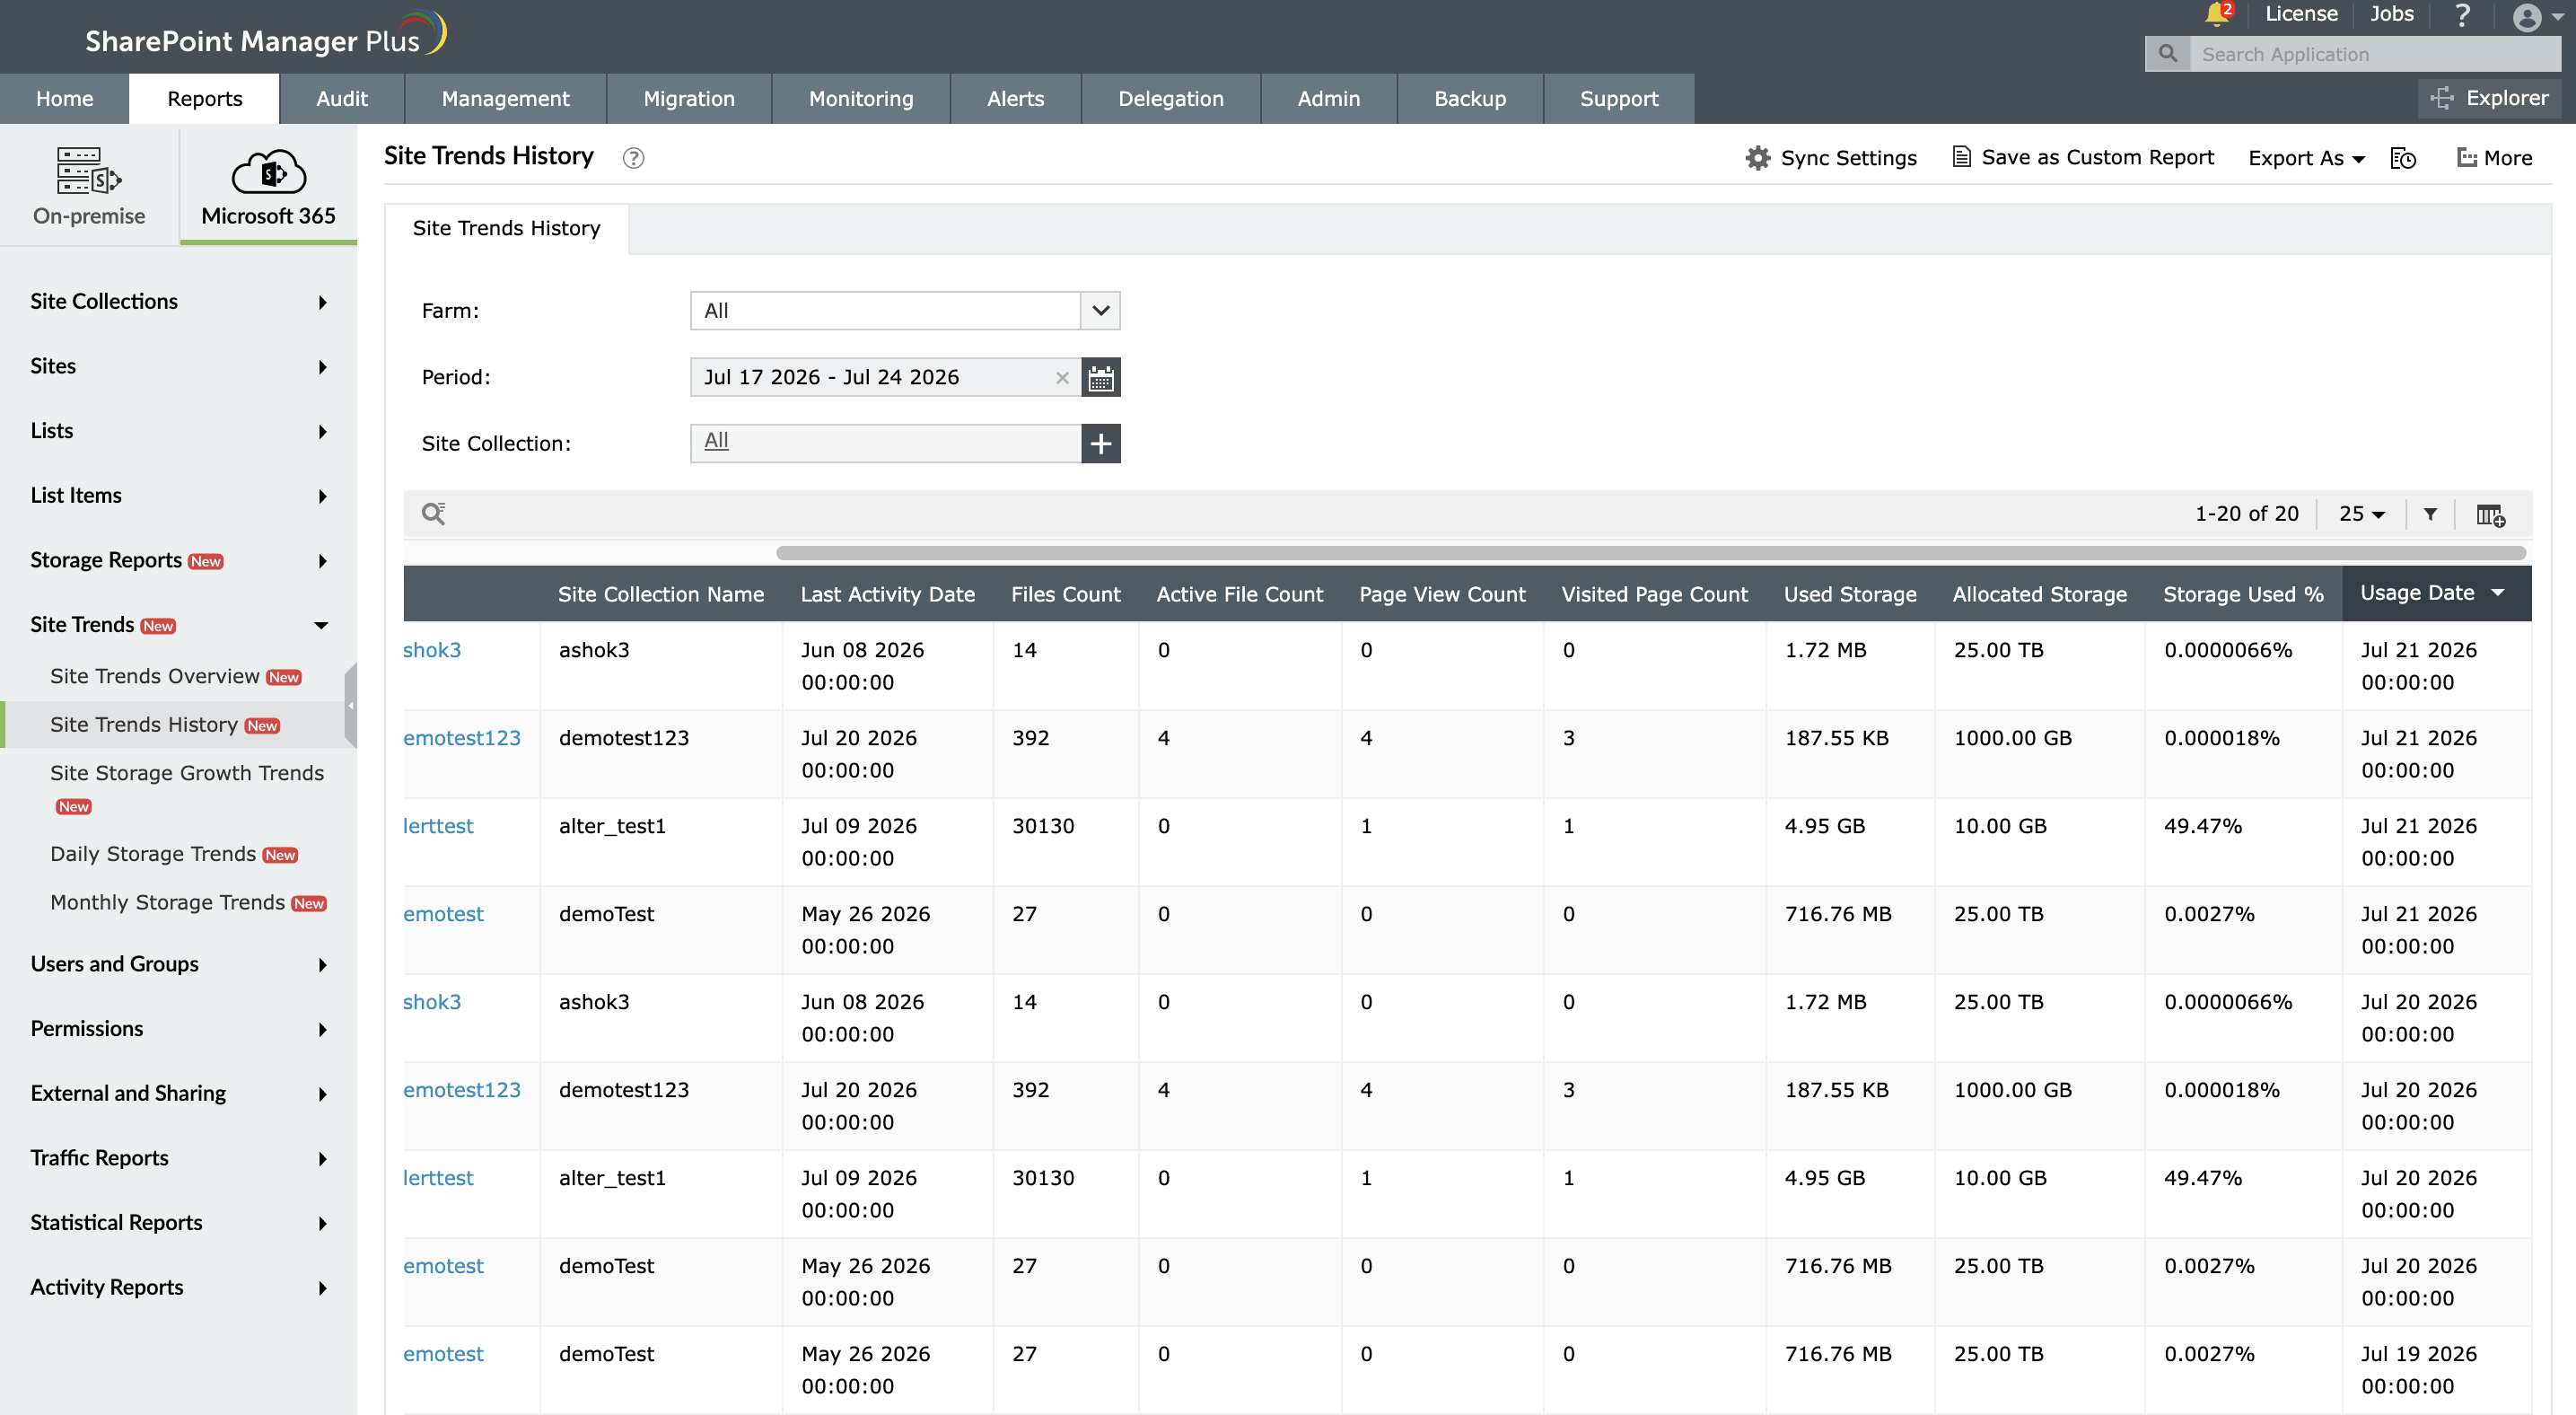Open the Export As dropdown

coord(2306,158)
